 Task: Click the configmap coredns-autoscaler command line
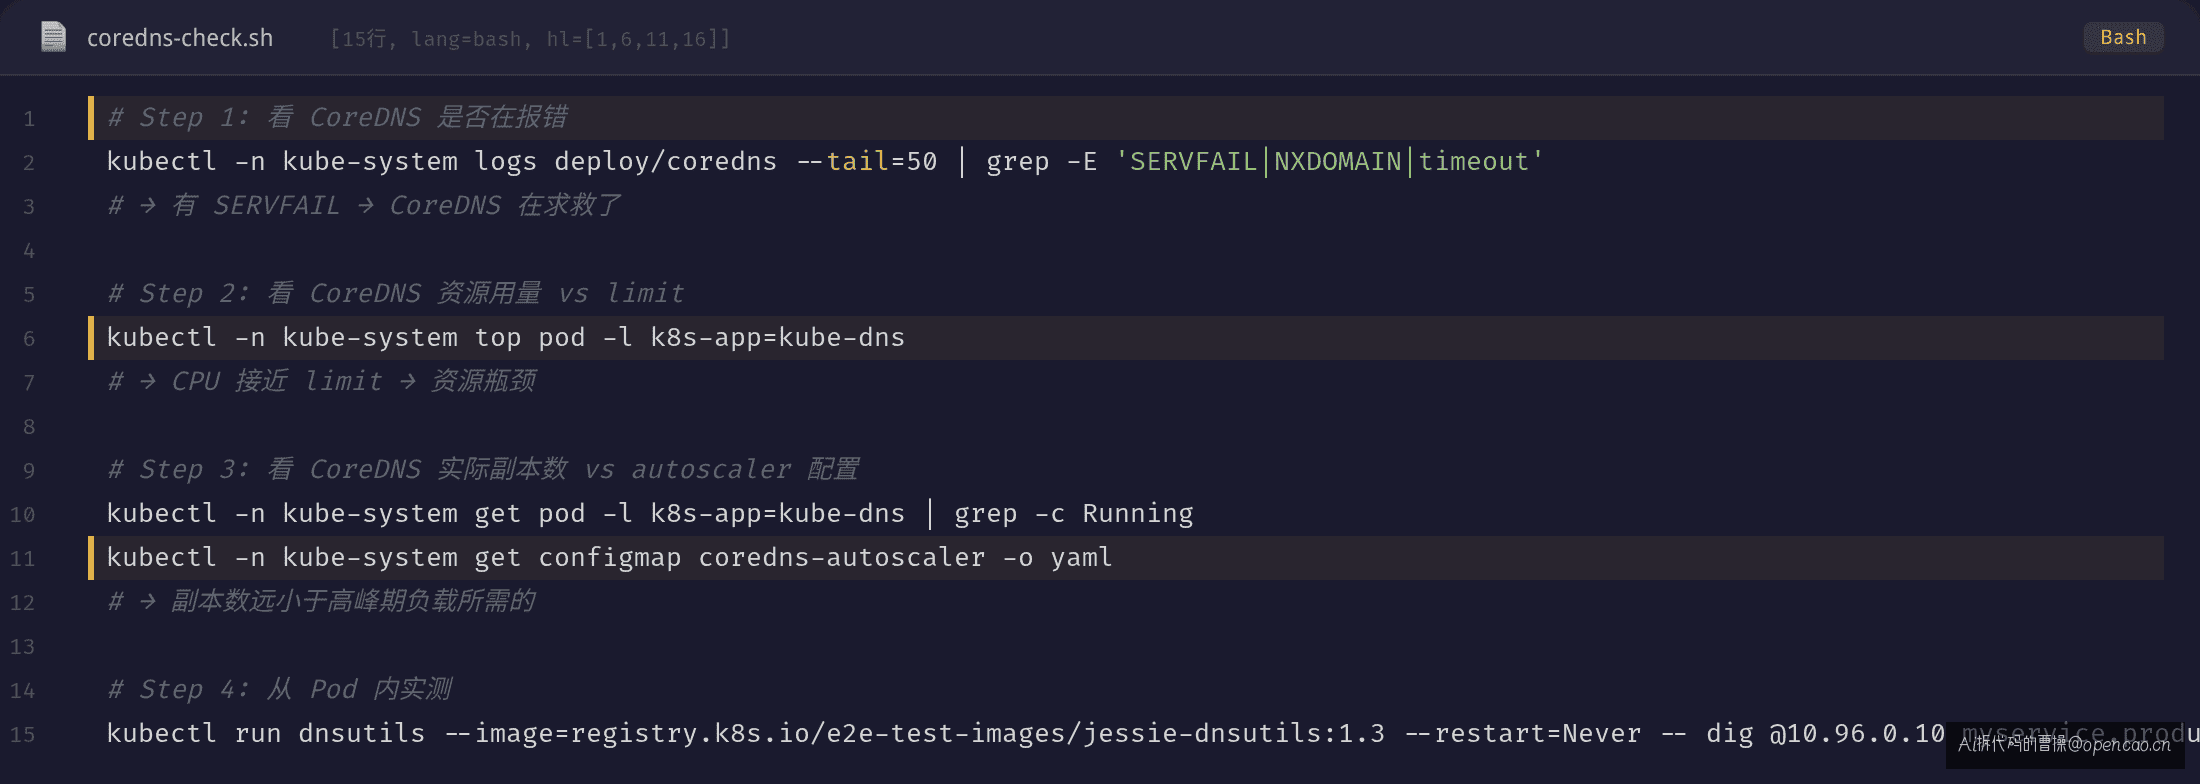[610, 558]
